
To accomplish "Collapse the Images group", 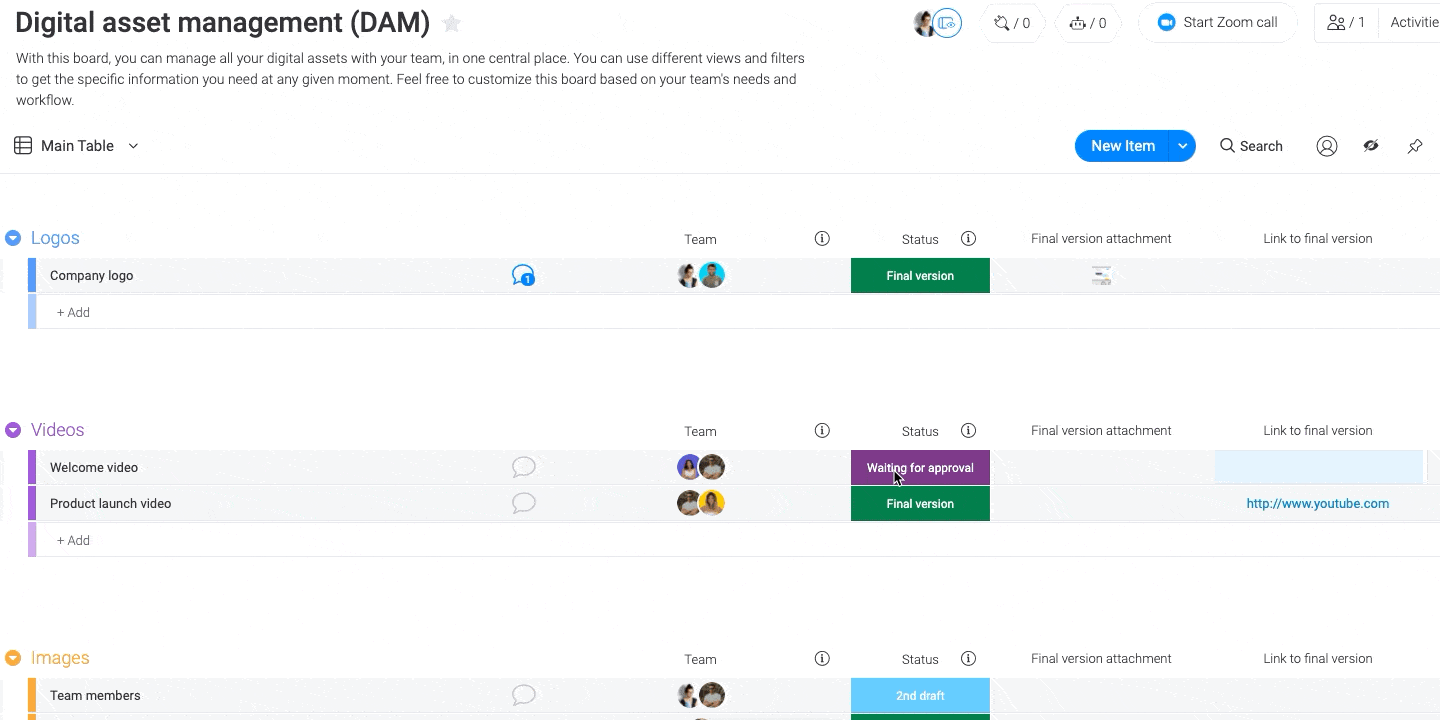I will coord(13,658).
